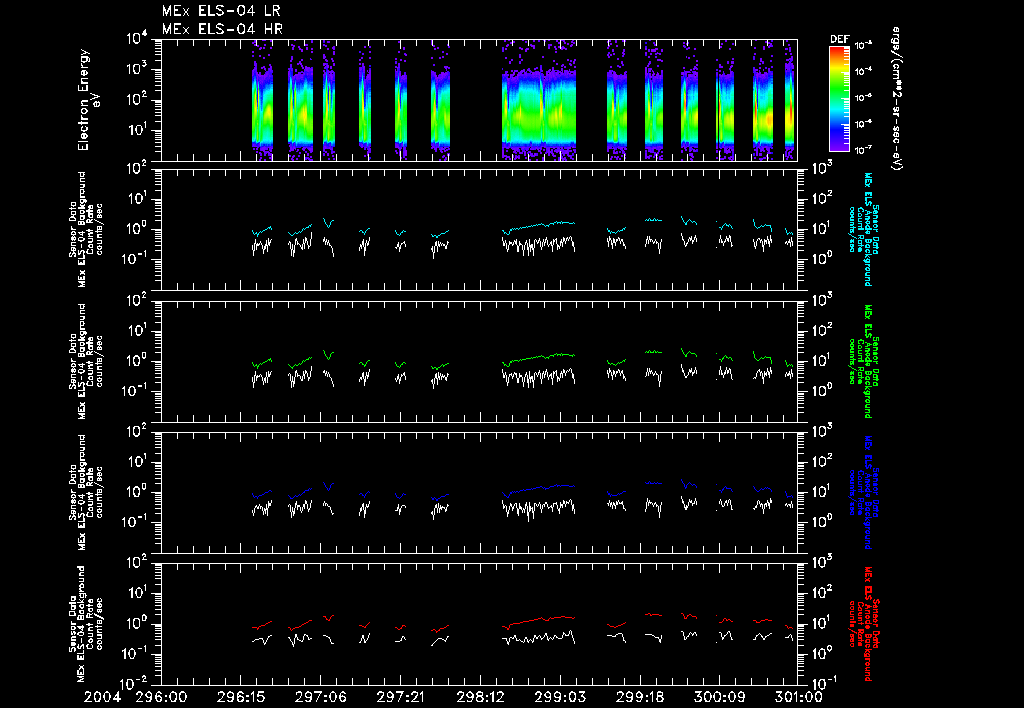Click the left axis label beside the red-trace panel
Viewport: 1024px width, 708px height.
[86, 624]
